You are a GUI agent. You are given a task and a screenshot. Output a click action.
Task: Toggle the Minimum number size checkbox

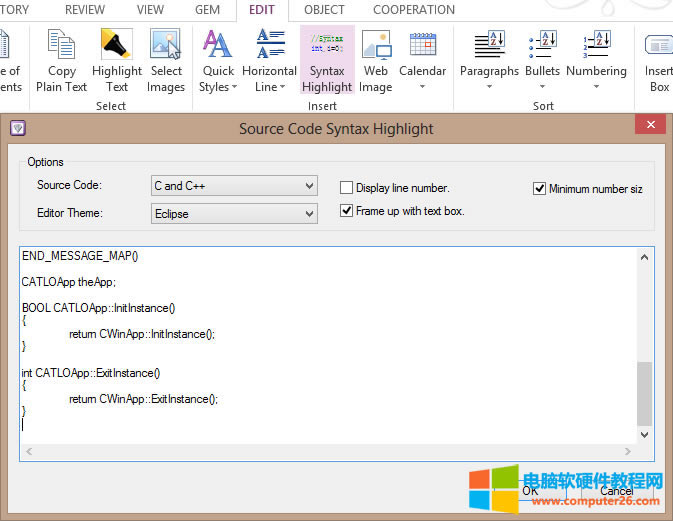(x=540, y=188)
